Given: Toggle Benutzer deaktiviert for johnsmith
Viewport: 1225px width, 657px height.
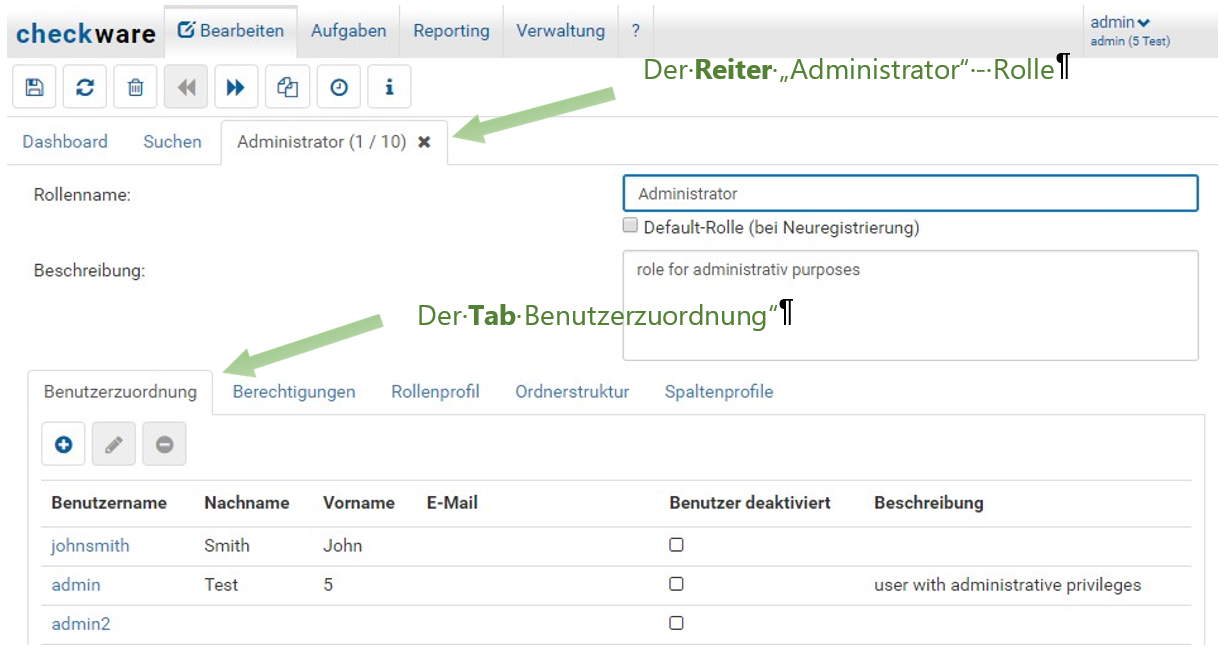Looking at the screenshot, I should pos(676,545).
